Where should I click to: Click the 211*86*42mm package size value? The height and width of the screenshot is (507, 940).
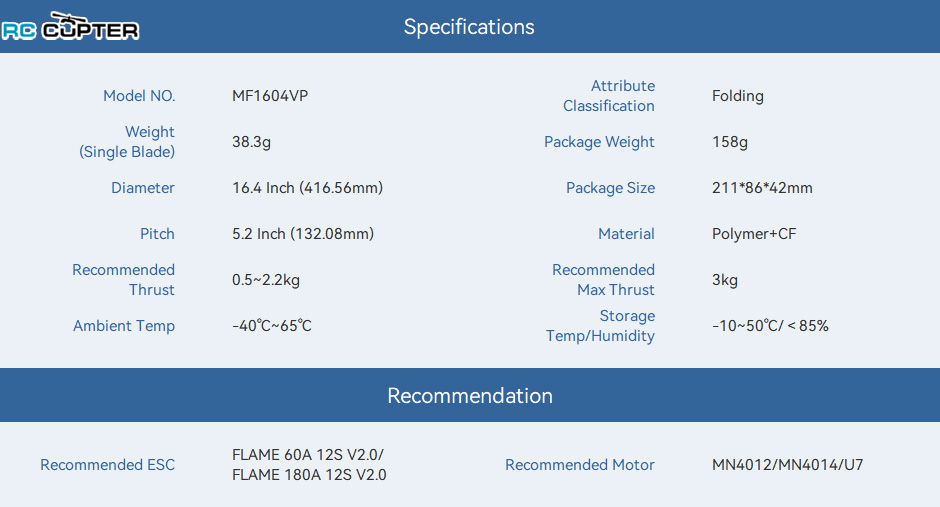(762, 188)
